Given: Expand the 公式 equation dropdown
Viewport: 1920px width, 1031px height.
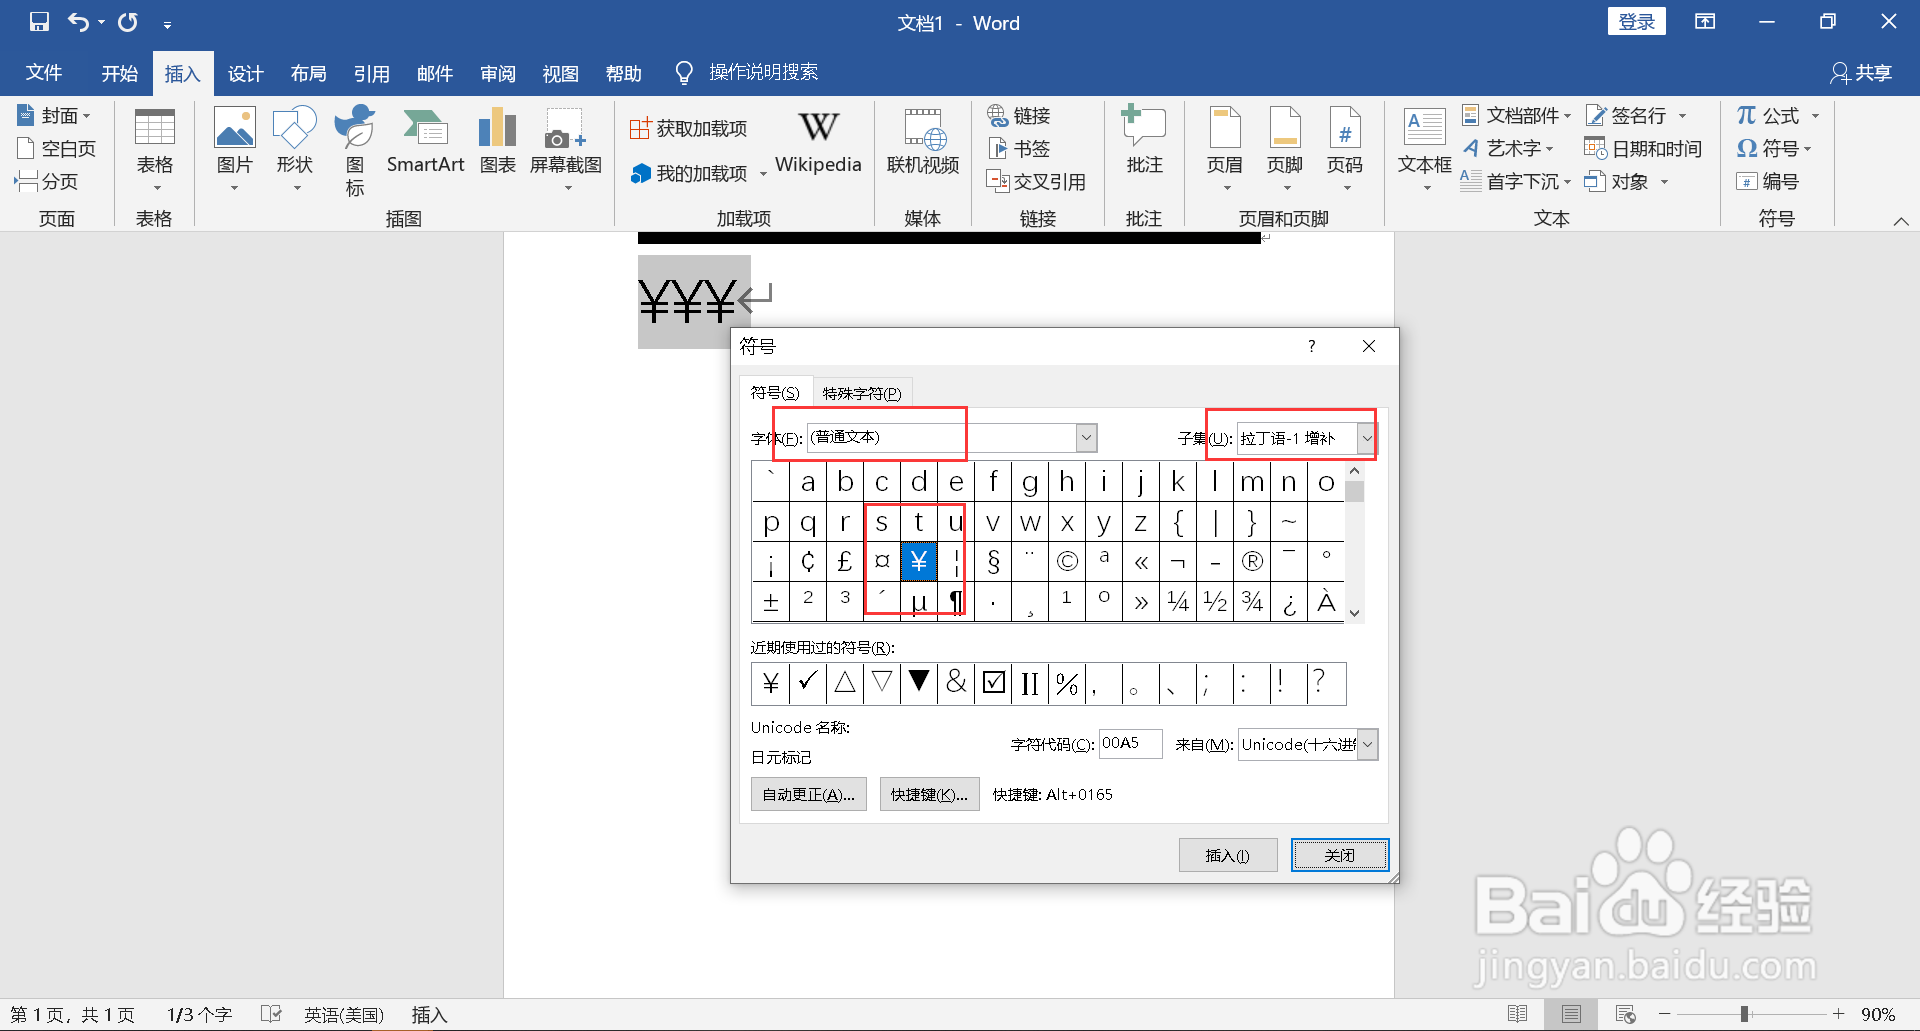Looking at the screenshot, I should pos(1815,117).
